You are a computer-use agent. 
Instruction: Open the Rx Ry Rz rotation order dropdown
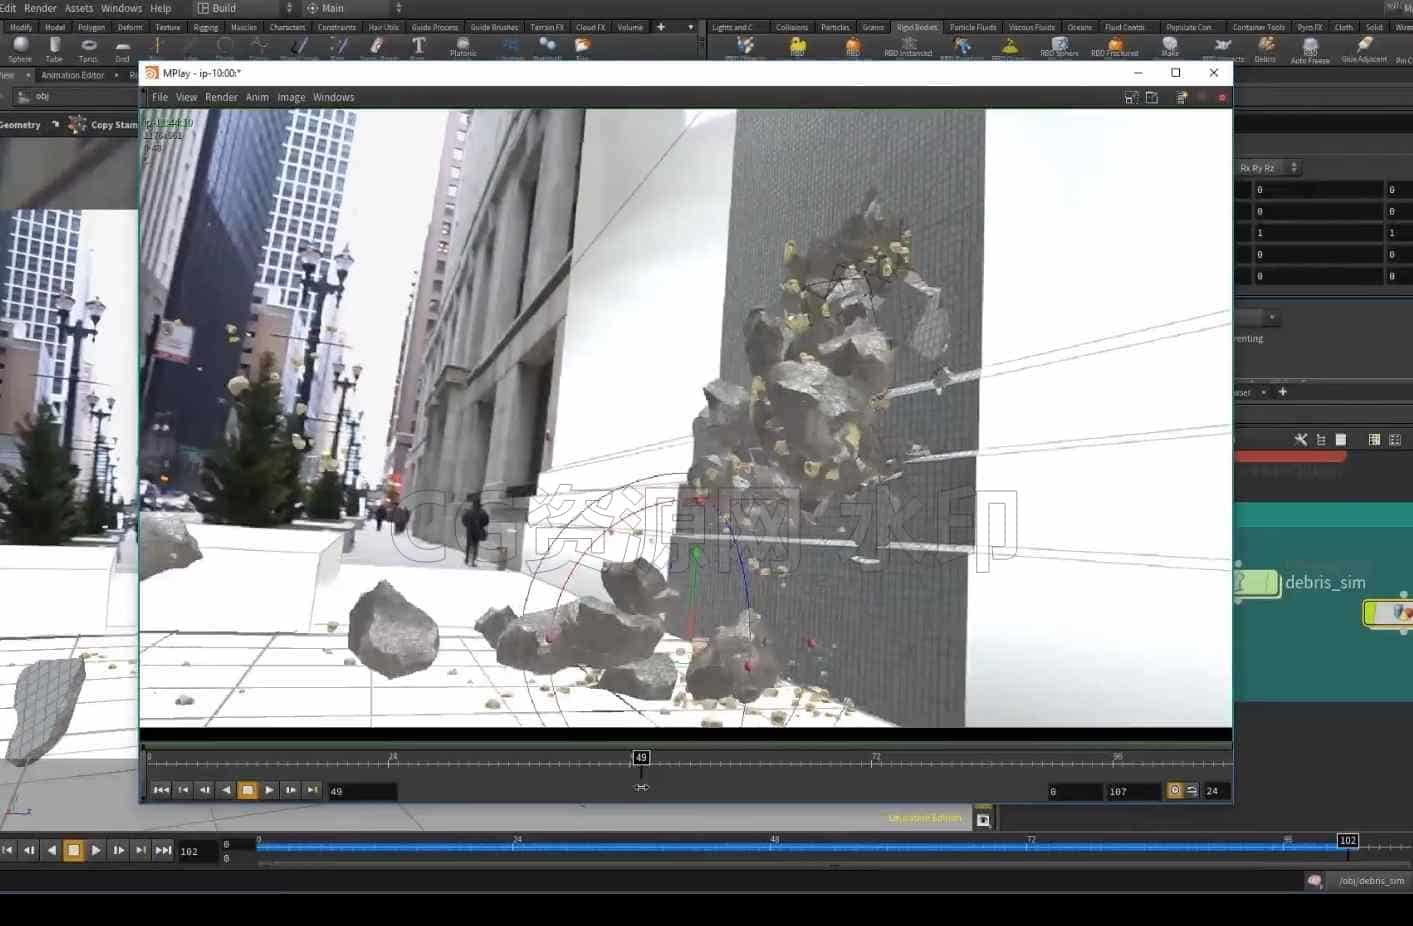1267,168
